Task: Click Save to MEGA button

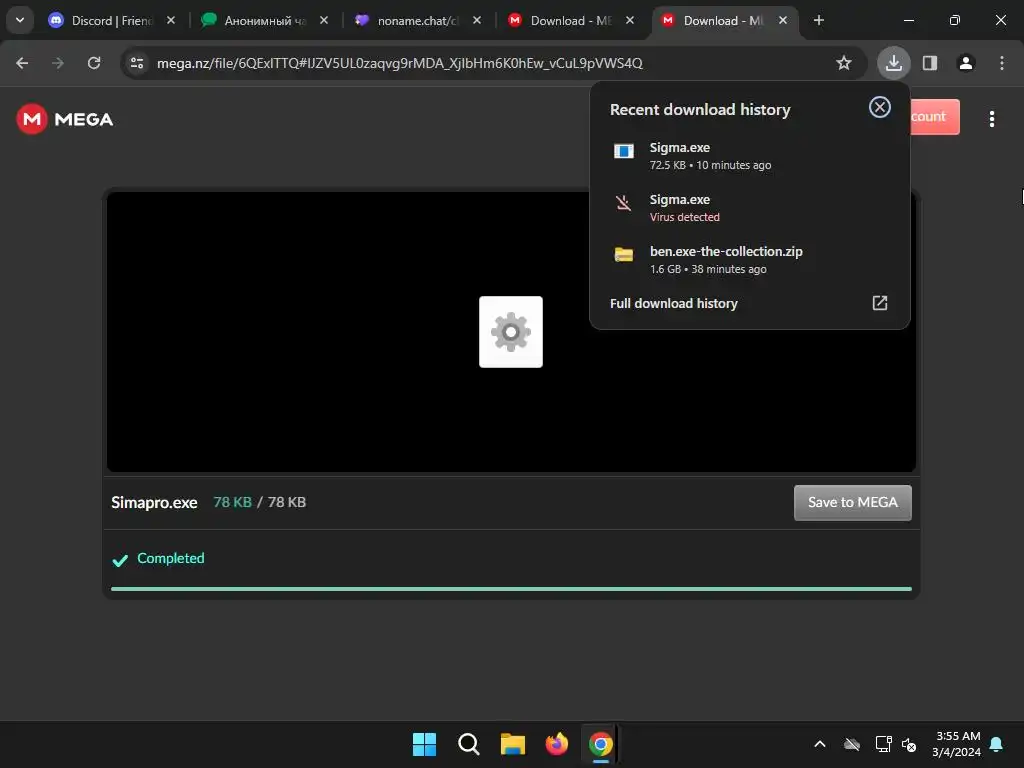Action: [852, 502]
